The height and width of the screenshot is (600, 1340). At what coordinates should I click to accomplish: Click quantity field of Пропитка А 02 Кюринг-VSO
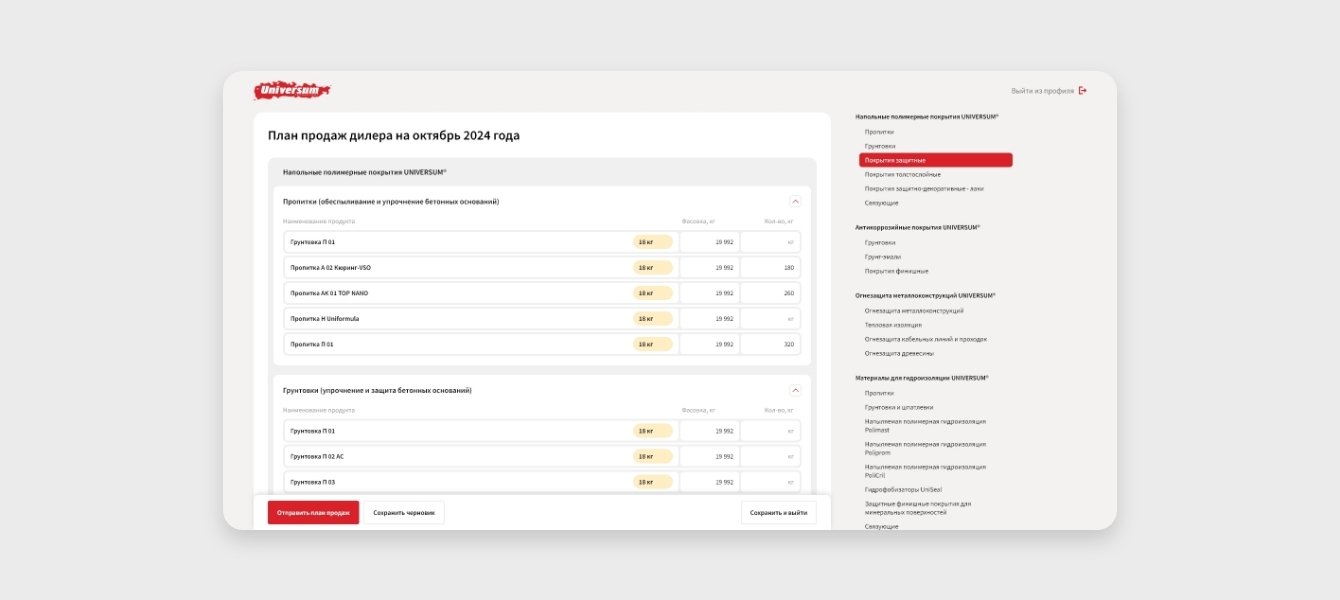point(770,268)
